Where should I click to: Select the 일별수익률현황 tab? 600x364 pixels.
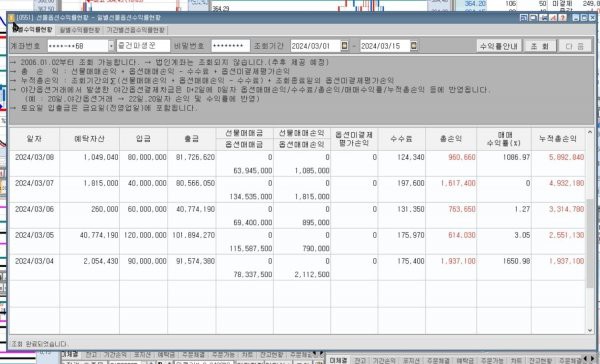[x=33, y=29]
